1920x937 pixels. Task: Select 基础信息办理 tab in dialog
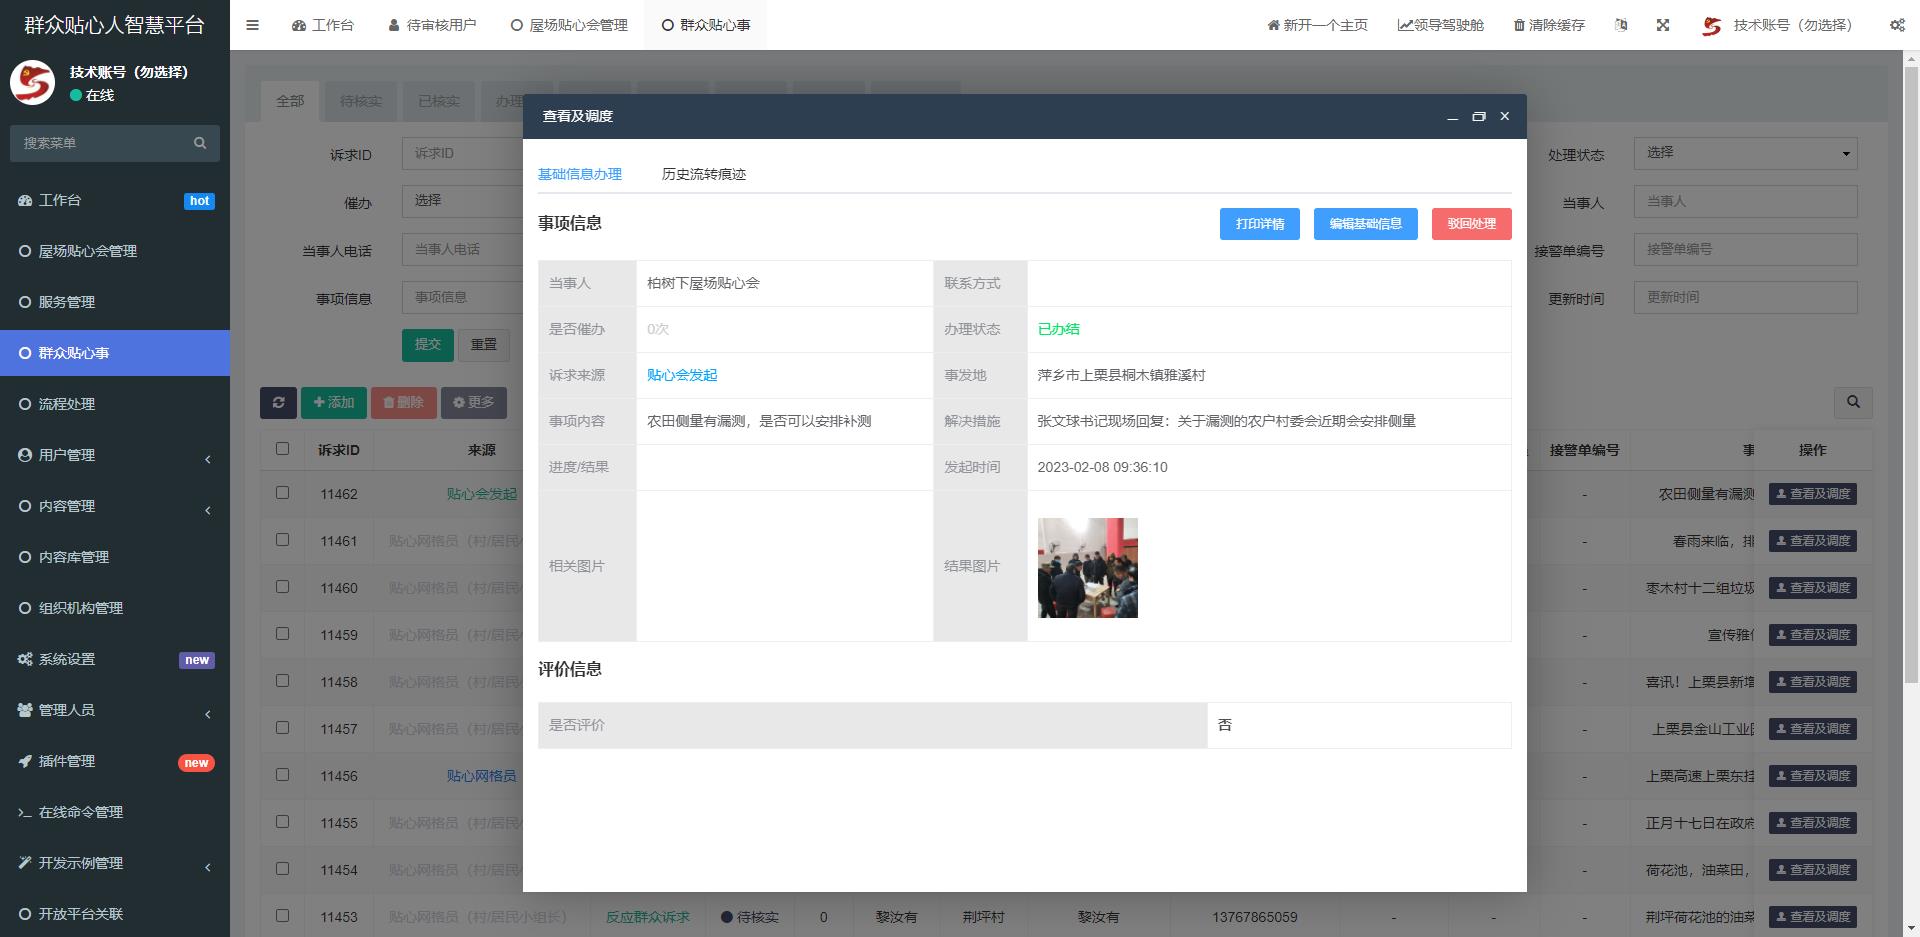[x=580, y=174]
